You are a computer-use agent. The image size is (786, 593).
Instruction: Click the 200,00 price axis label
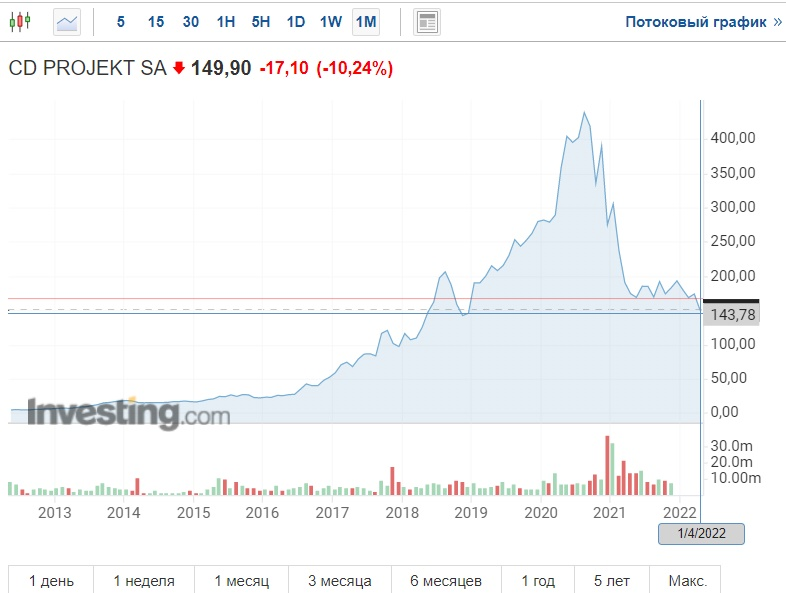(x=732, y=276)
